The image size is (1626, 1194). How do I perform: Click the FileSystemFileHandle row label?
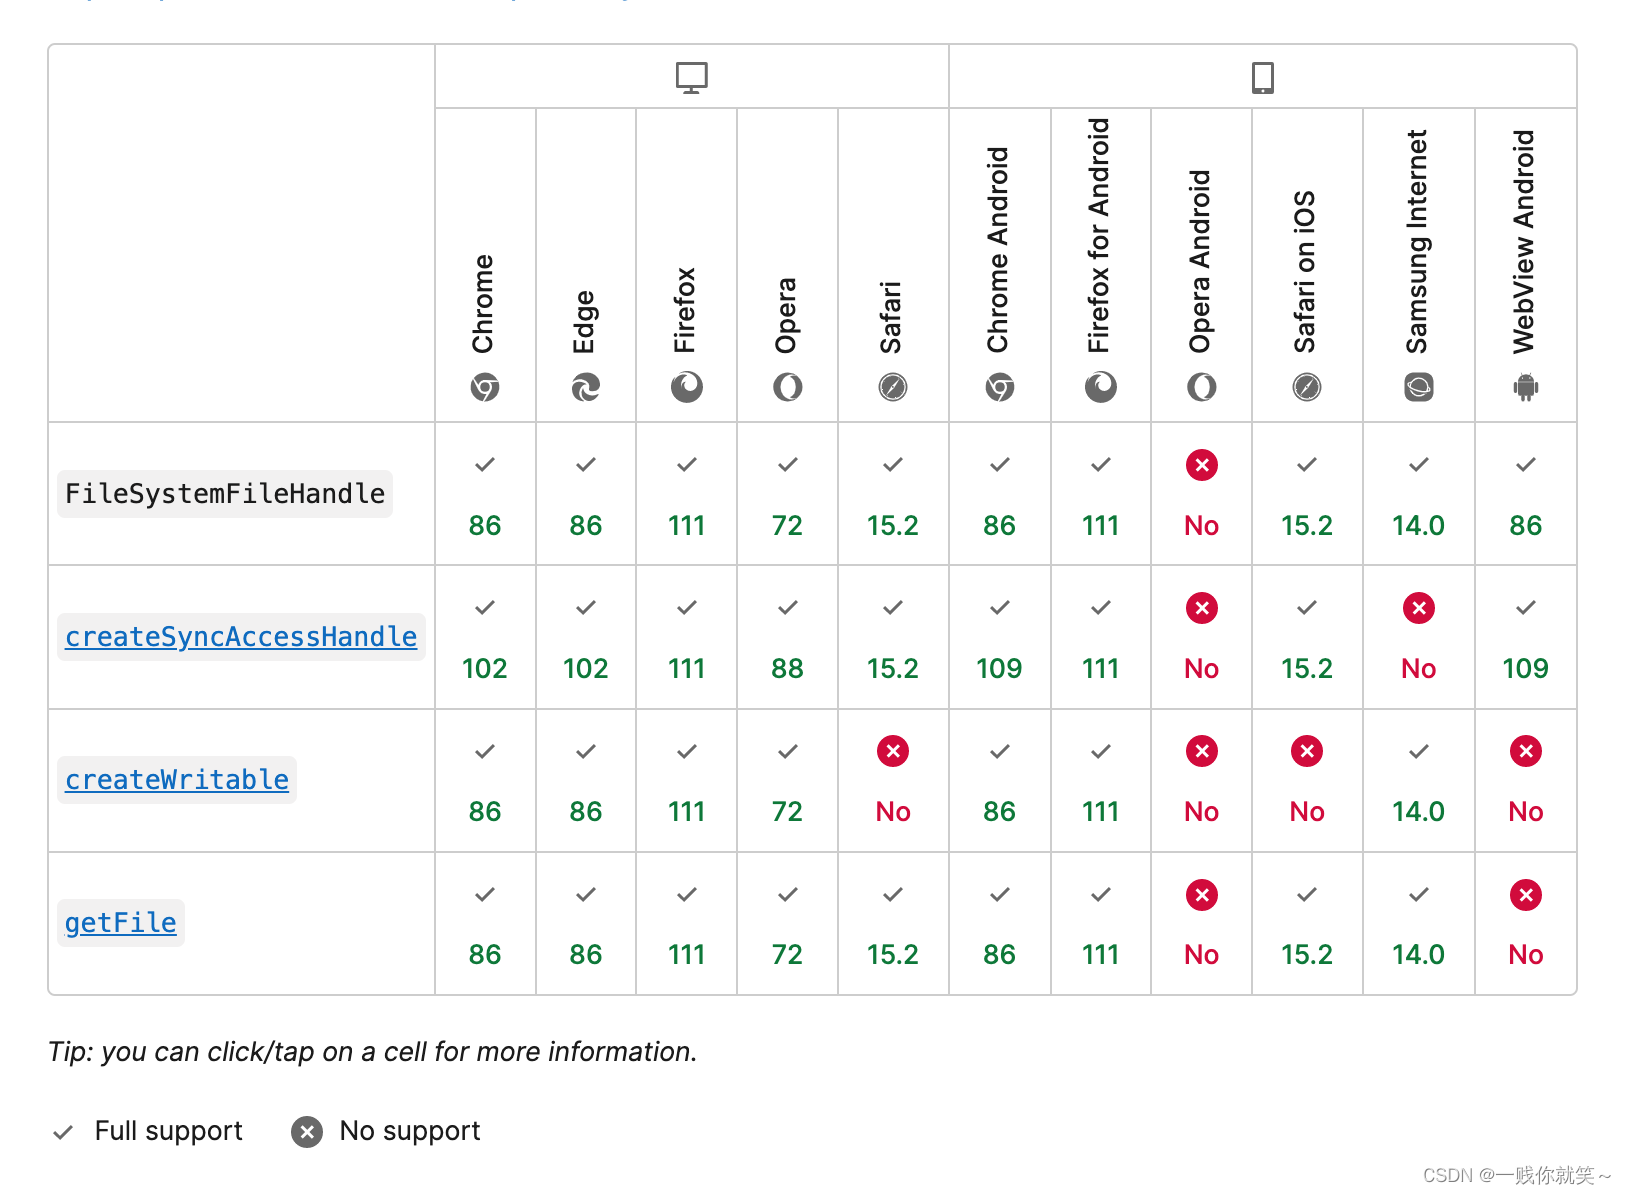(225, 494)
